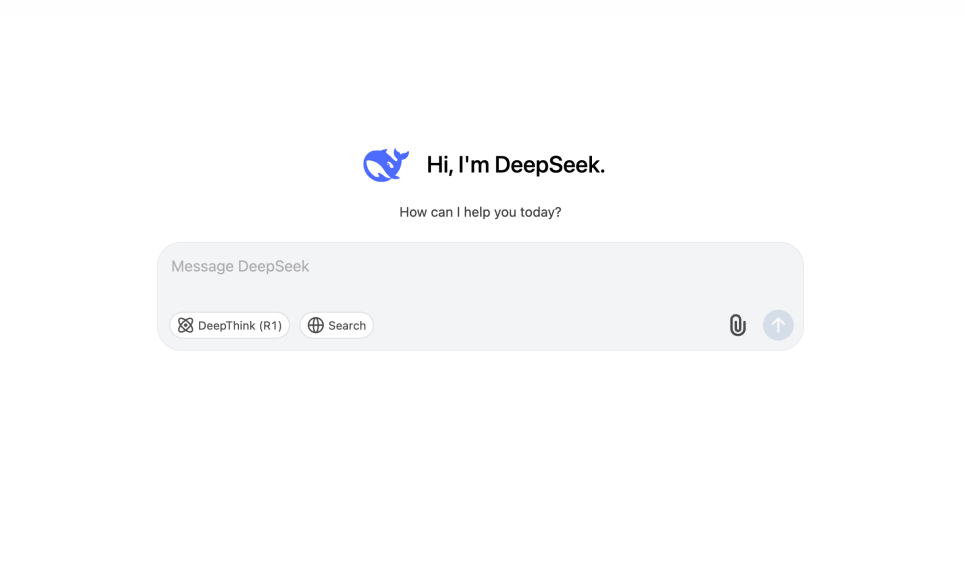965x568 pixels.
Task: Click the "Hi, I'm DeepSeek." heading
Action: point(516,165)
